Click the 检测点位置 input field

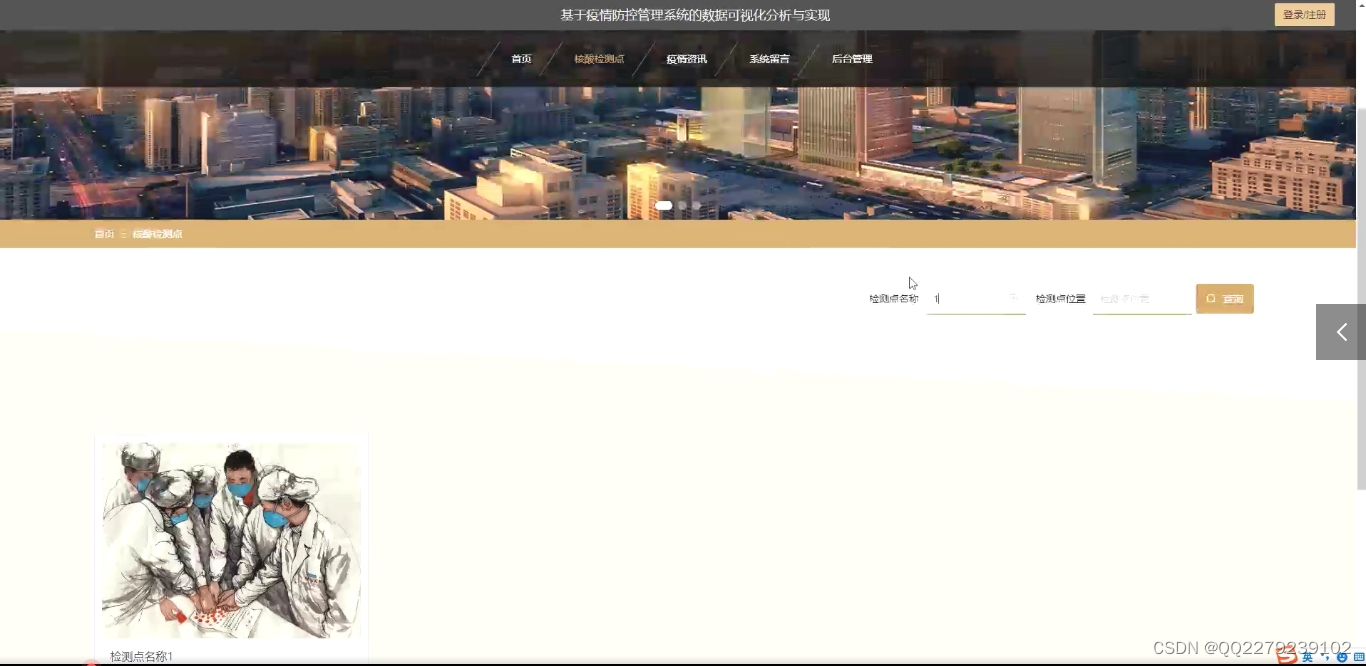pos(1142,298)
